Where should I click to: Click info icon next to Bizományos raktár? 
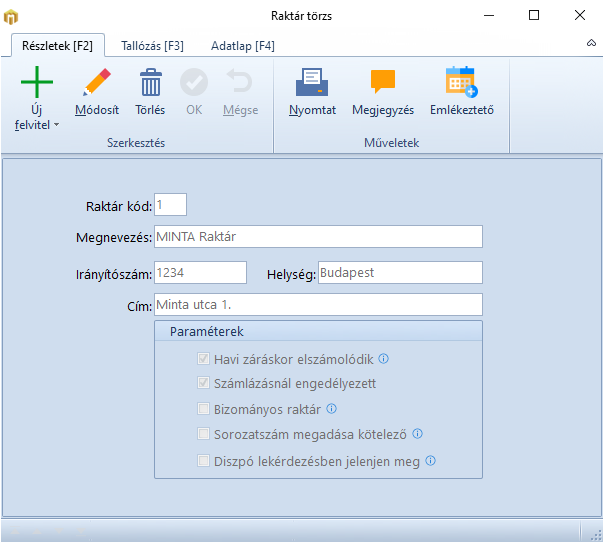[x=331, y=409]
